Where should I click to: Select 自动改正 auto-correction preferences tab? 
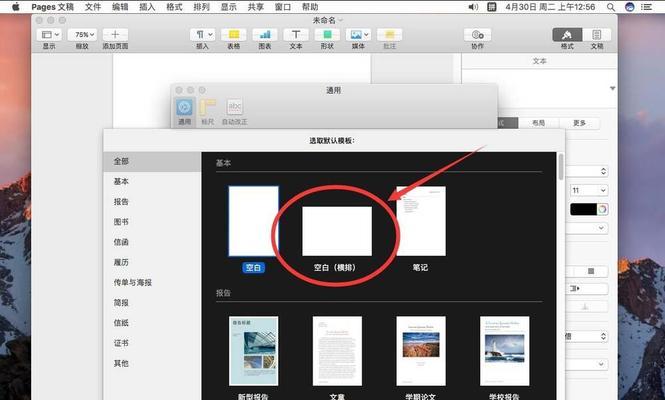pyautogui.click(x=235, y=112)
